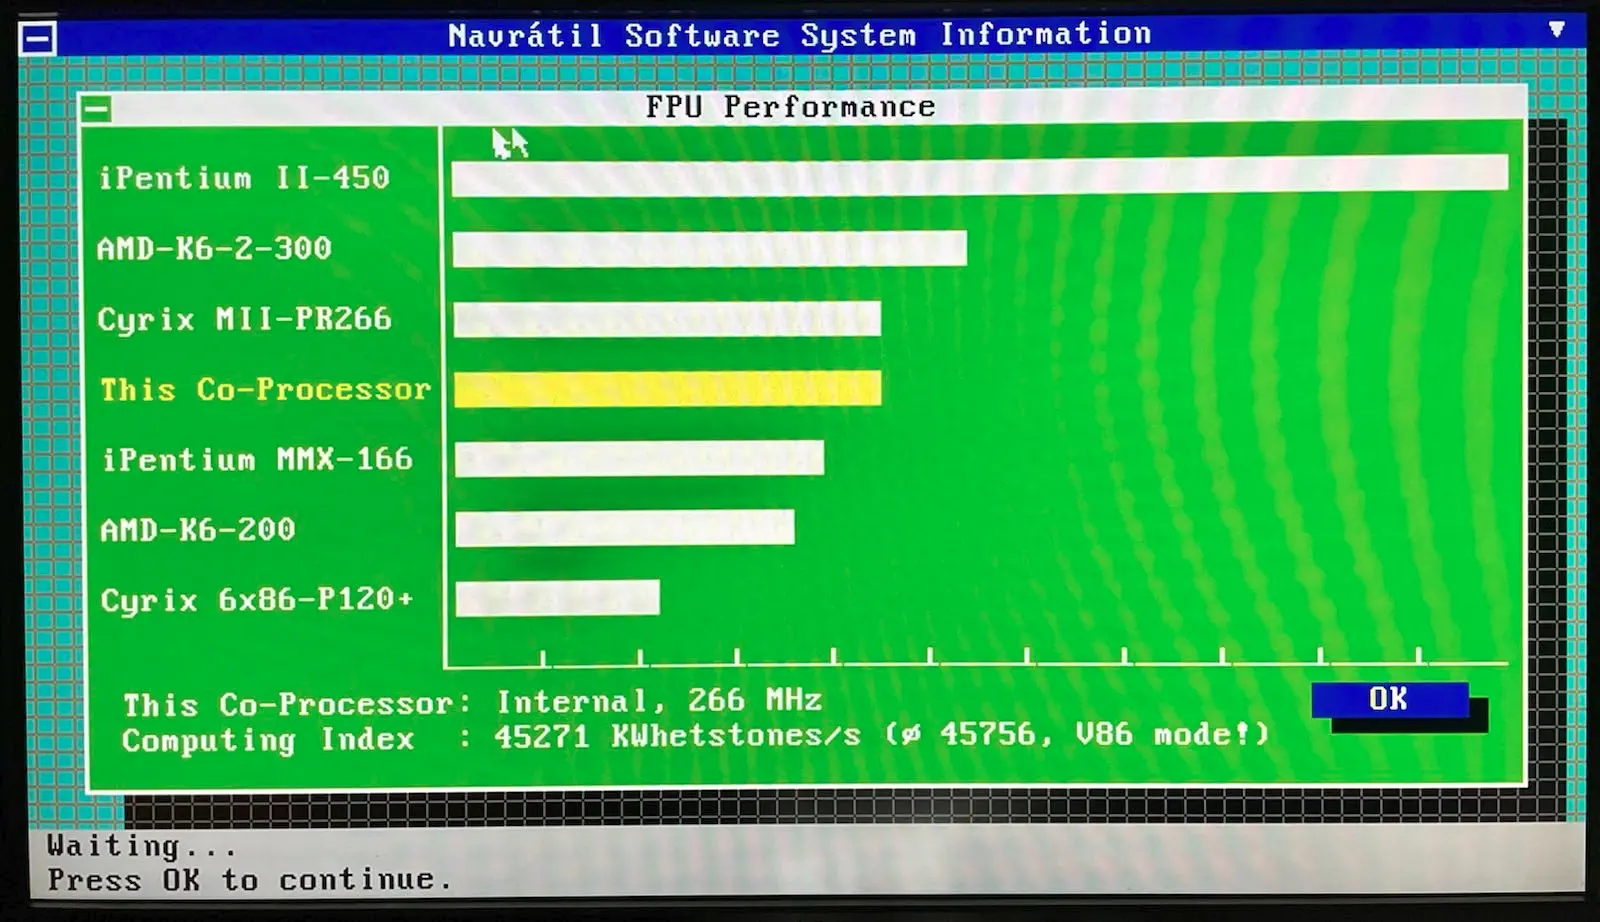Click the iPentium II-450 label
The width and height of the screenshot is (1600, 922).
pos(244,178)
